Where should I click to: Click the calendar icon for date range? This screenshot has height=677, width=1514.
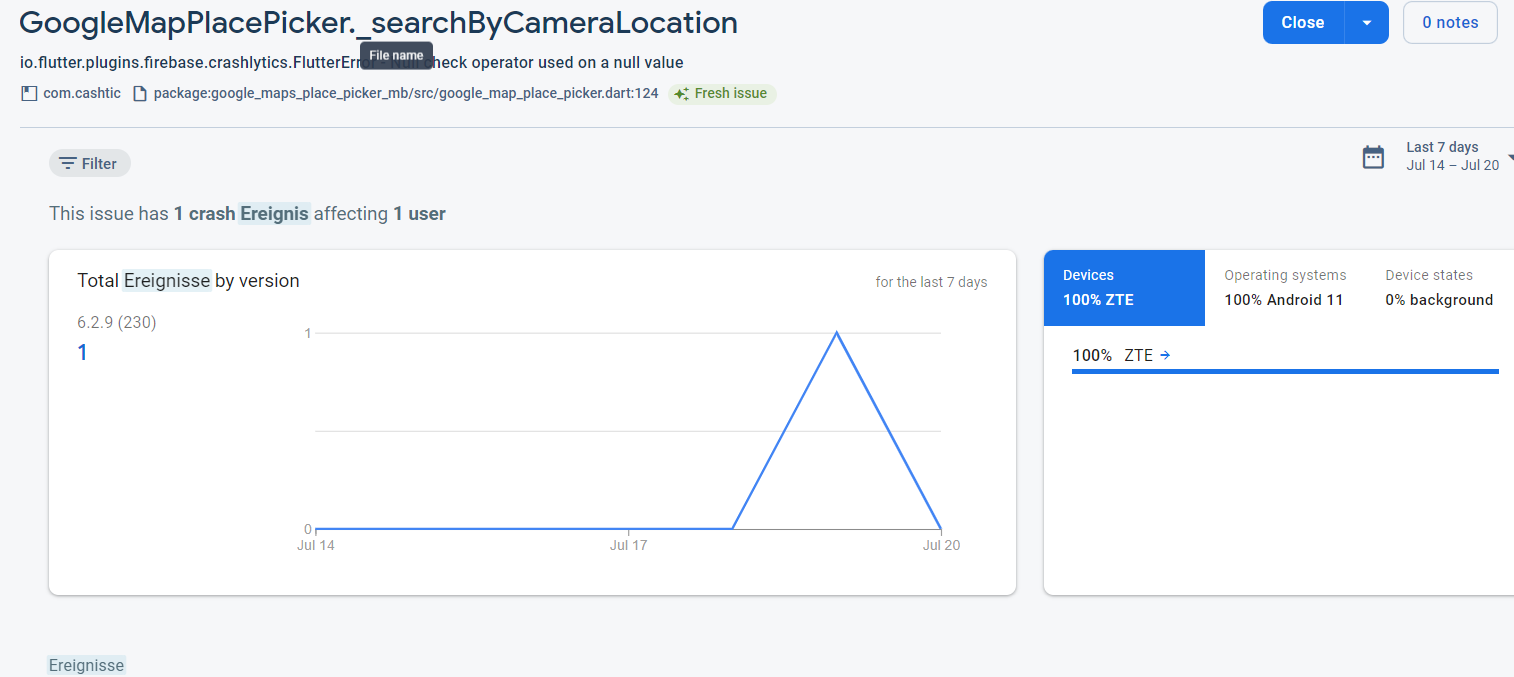point(1373,157)
